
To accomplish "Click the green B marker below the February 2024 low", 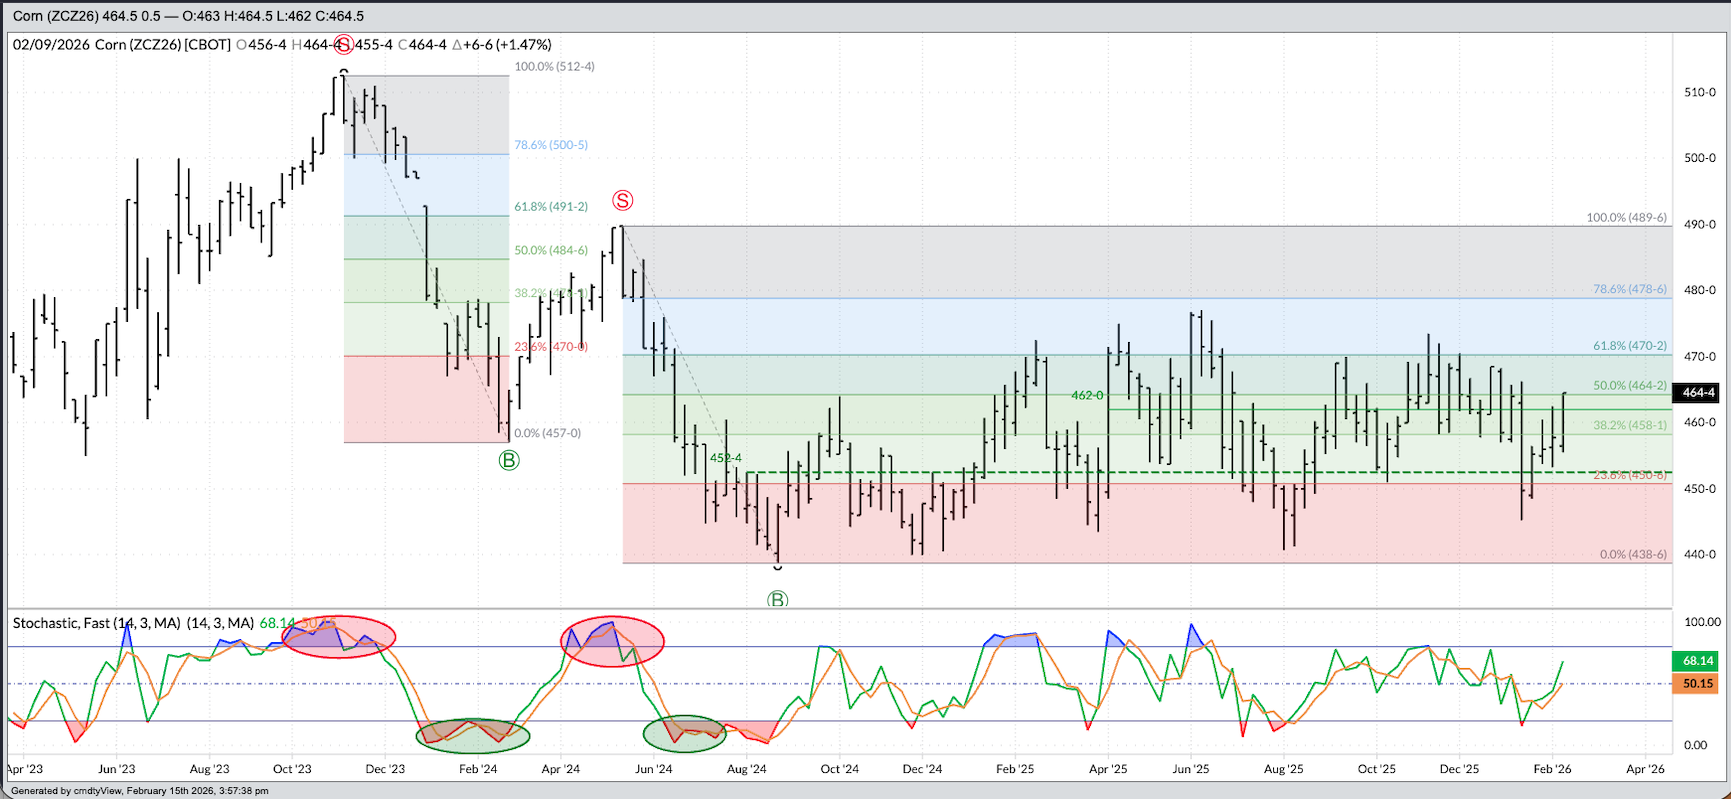I will (x=509, y=460).
